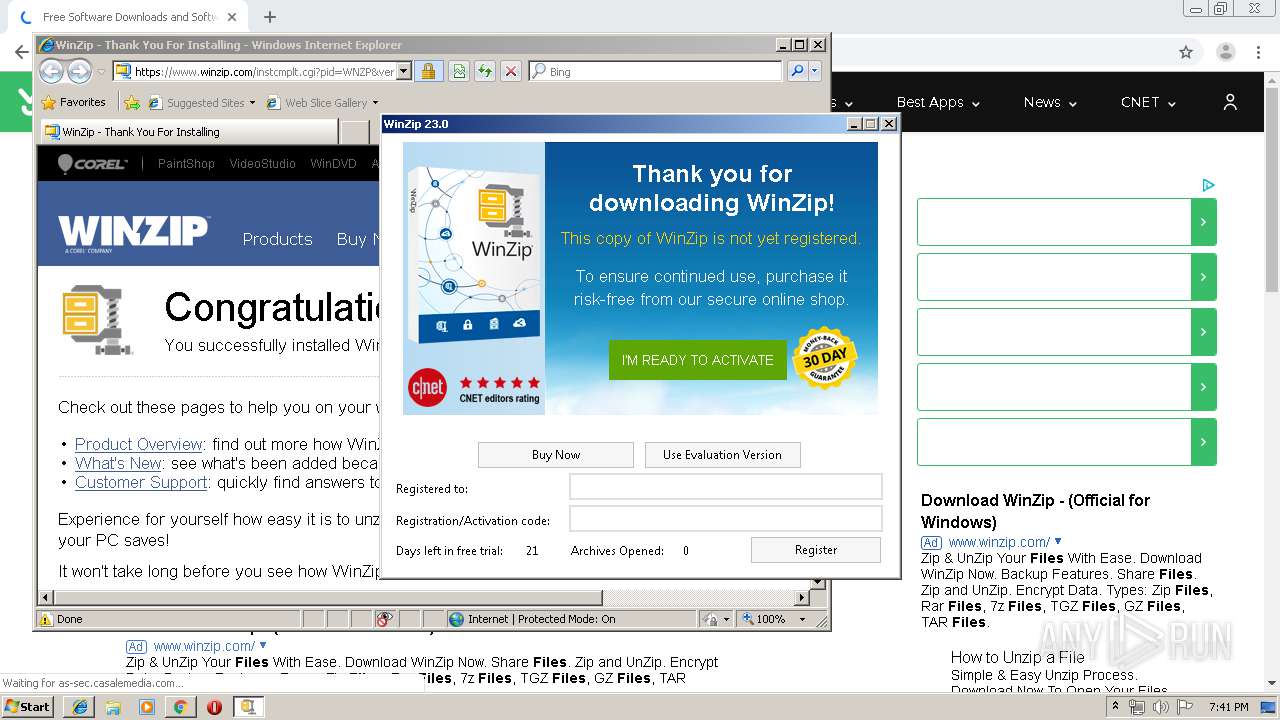
Task: Click Use Evaluation Version button
Action: coord(722,455)
